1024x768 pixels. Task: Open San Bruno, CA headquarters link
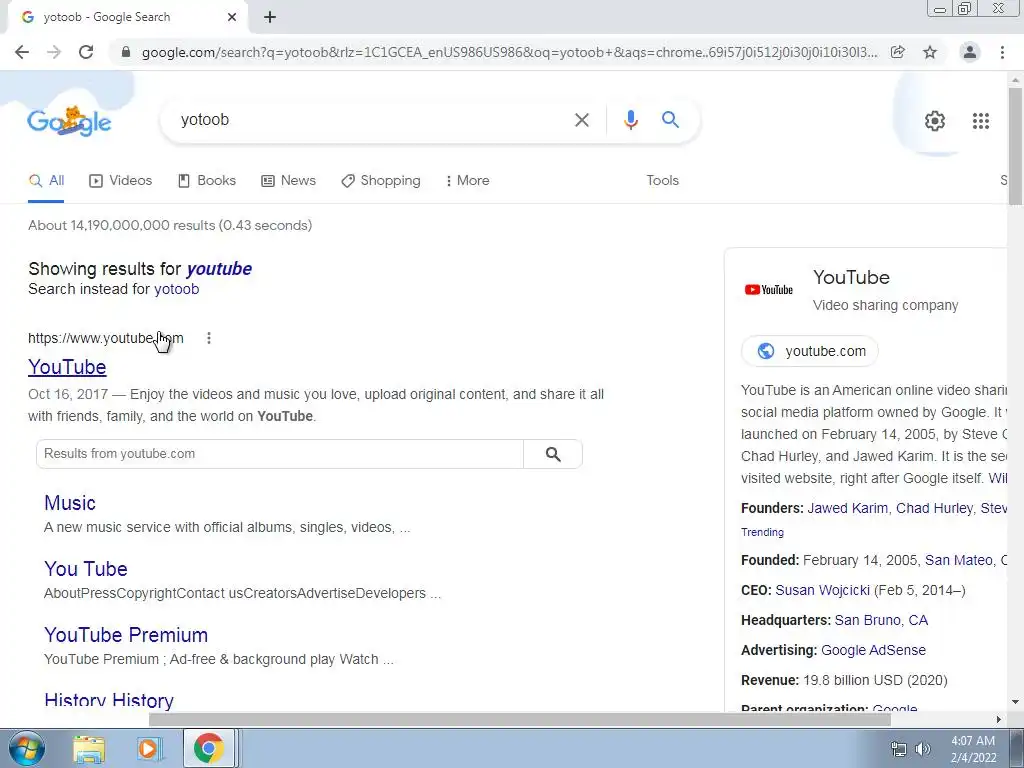click(881, 620)
